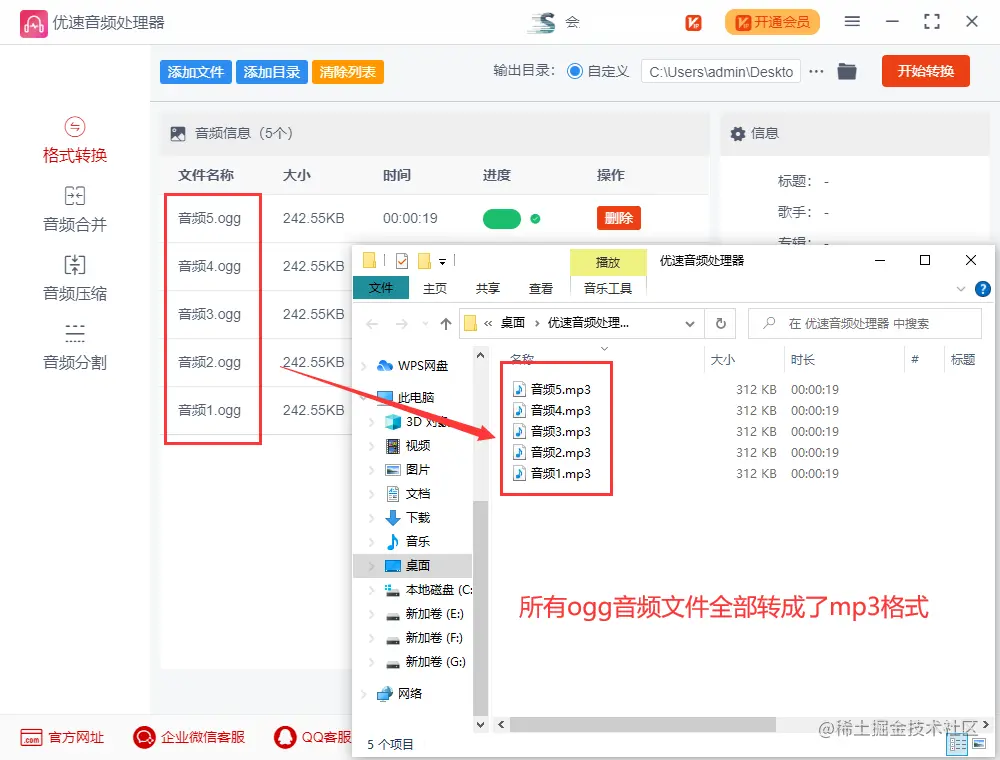Screen dimensions: 1000x760
Task: Expand the 网络 tree node
Action: pos(364,694)
